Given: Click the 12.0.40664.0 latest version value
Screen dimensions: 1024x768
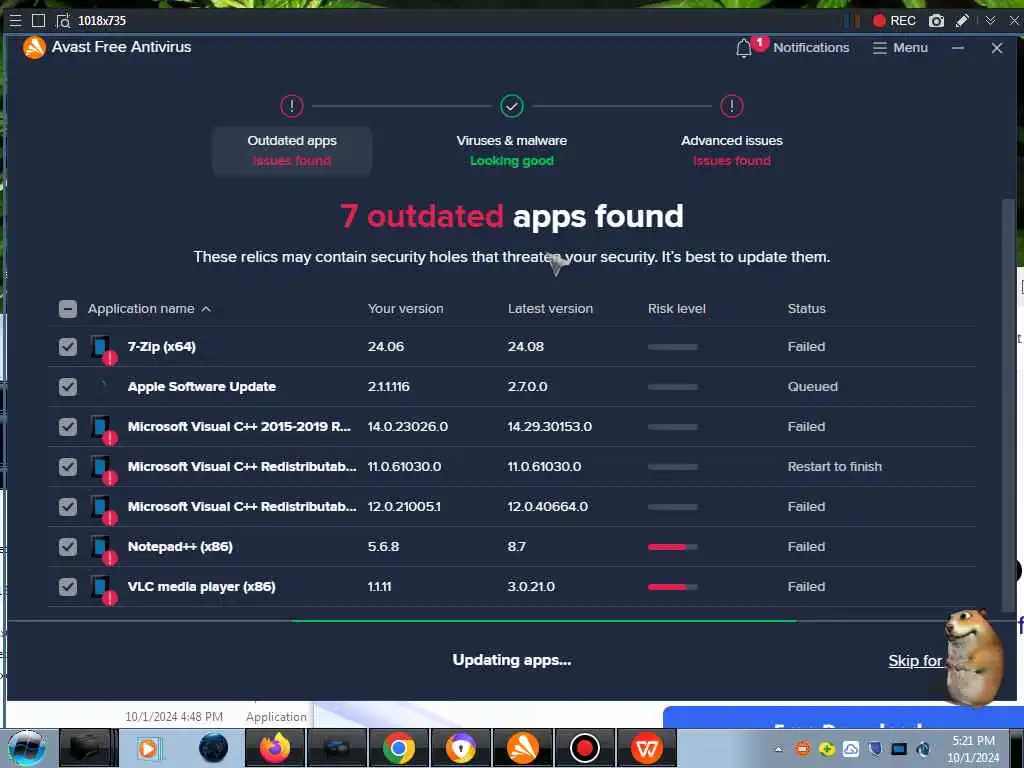Looking at the screenshot, I should pyautogui.click(x=548, y=507).
